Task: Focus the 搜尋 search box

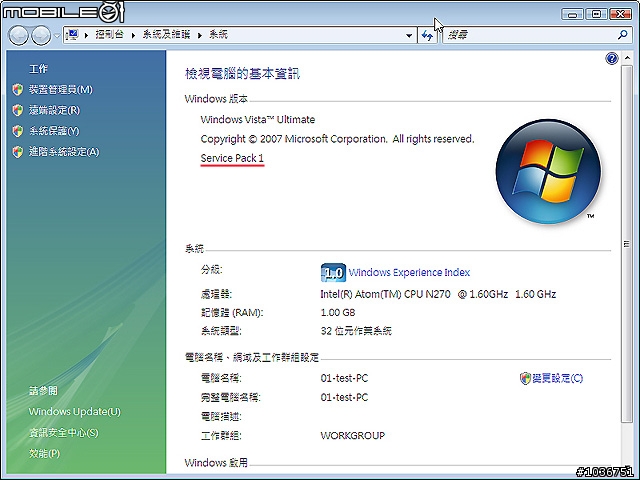Action: click(x=531, y=35)
